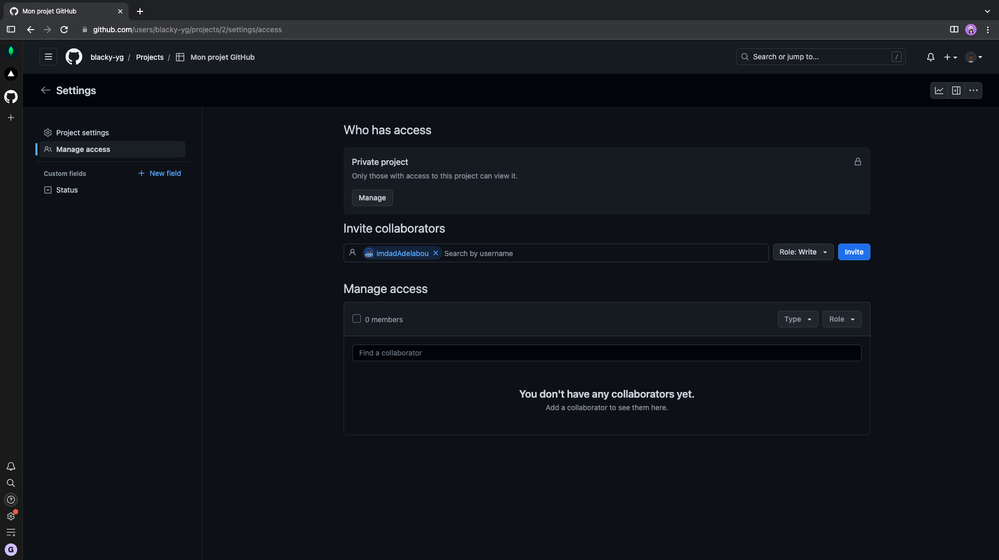Image resolution: width=999 pixels, height=560 pixels.
Task: Open project Insights chart icon
Action: (939, 90)
